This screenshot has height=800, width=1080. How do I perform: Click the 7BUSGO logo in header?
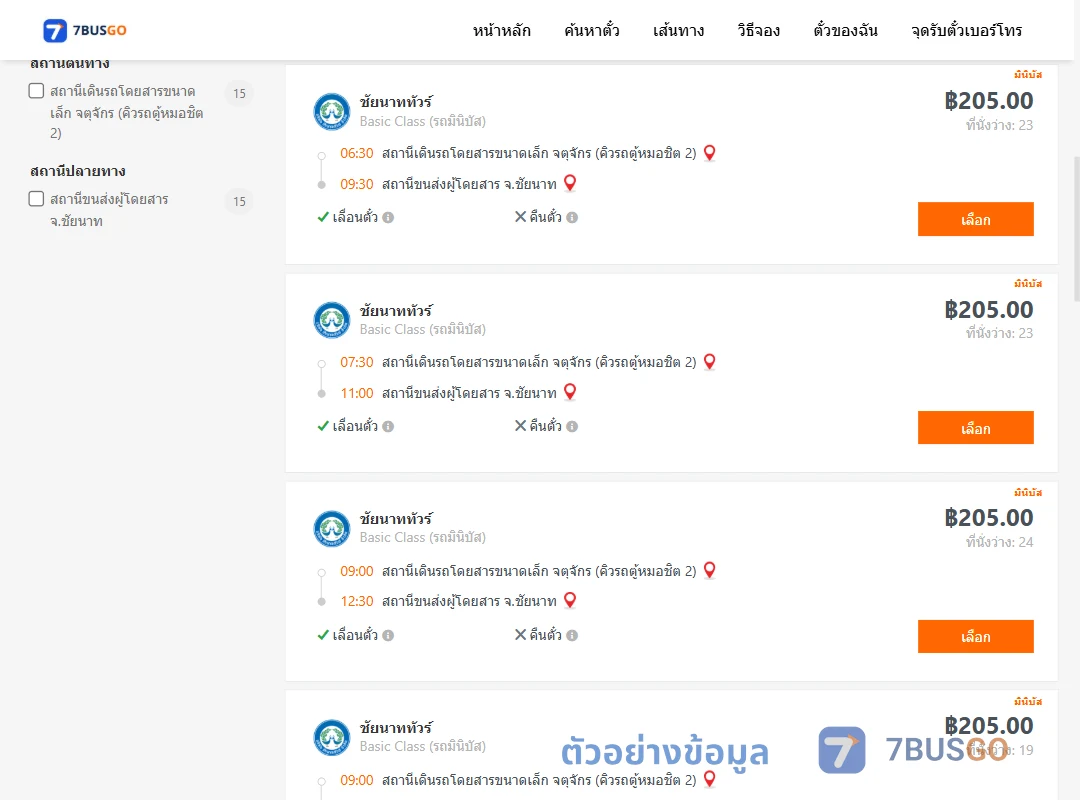[x=85, y=30]
